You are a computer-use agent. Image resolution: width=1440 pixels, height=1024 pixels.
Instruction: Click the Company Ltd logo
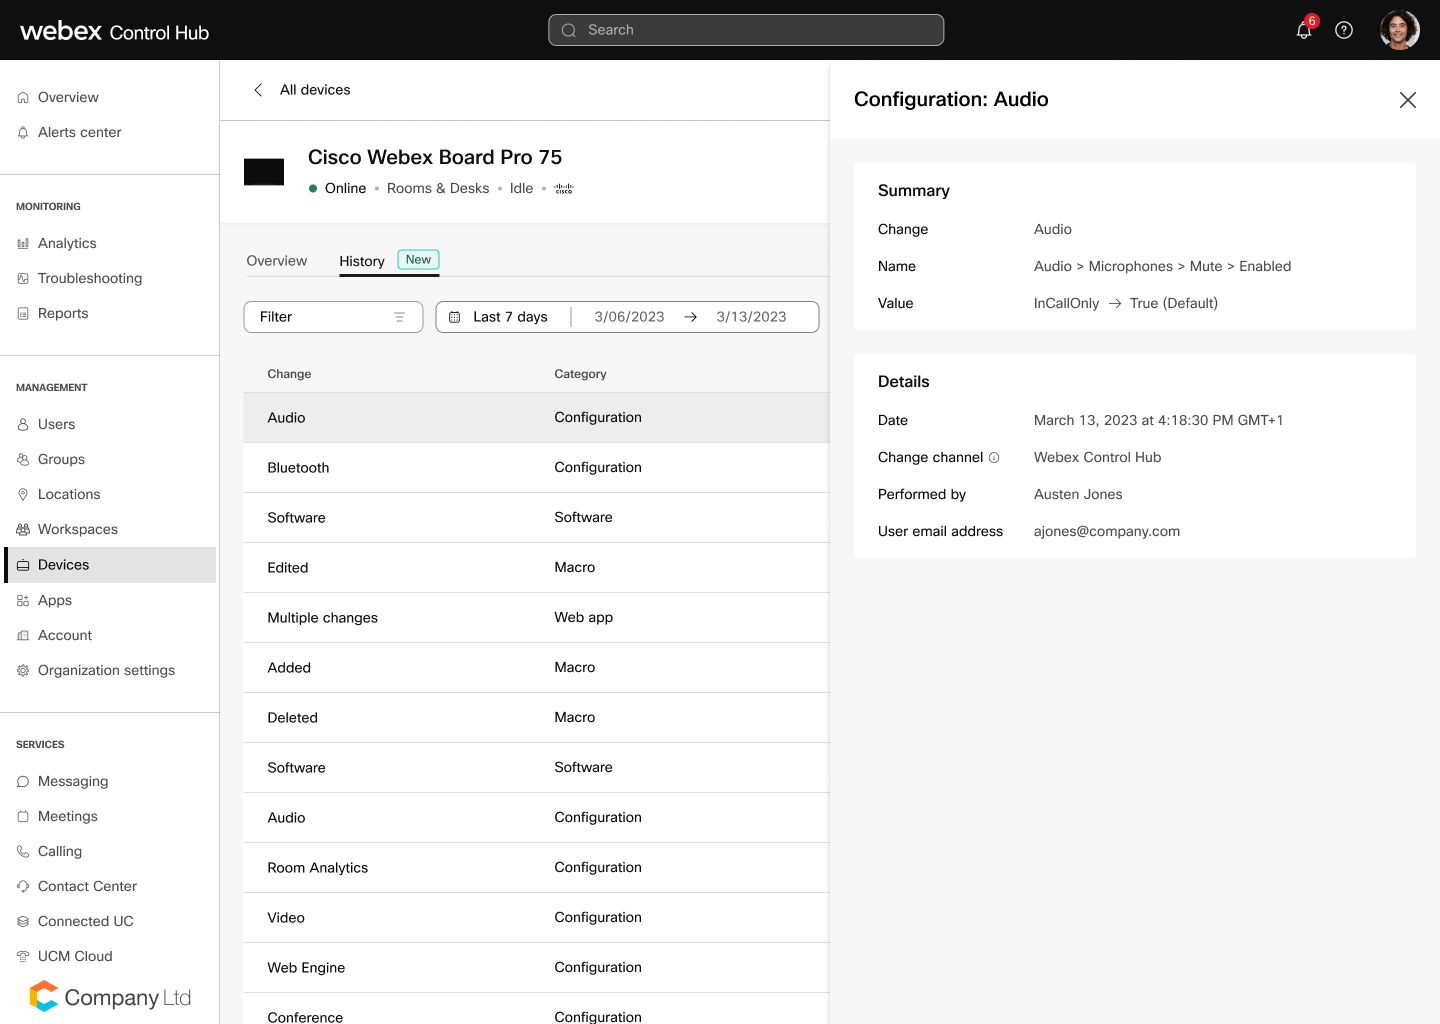110,997
